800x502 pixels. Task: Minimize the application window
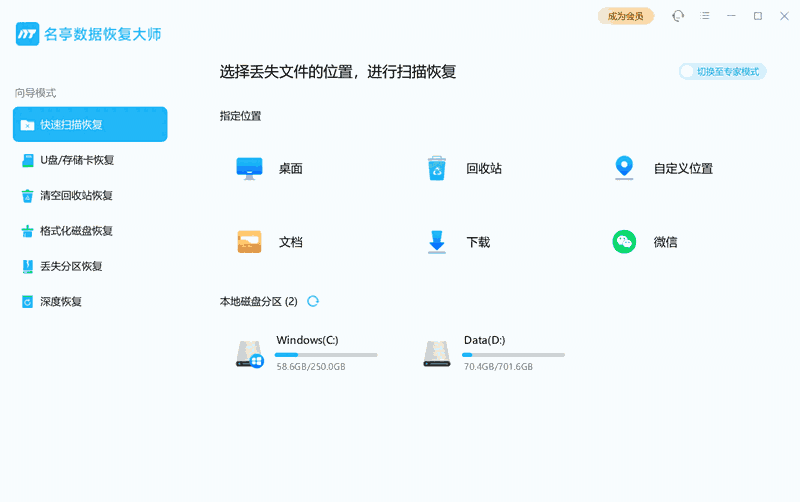[731, 16]
